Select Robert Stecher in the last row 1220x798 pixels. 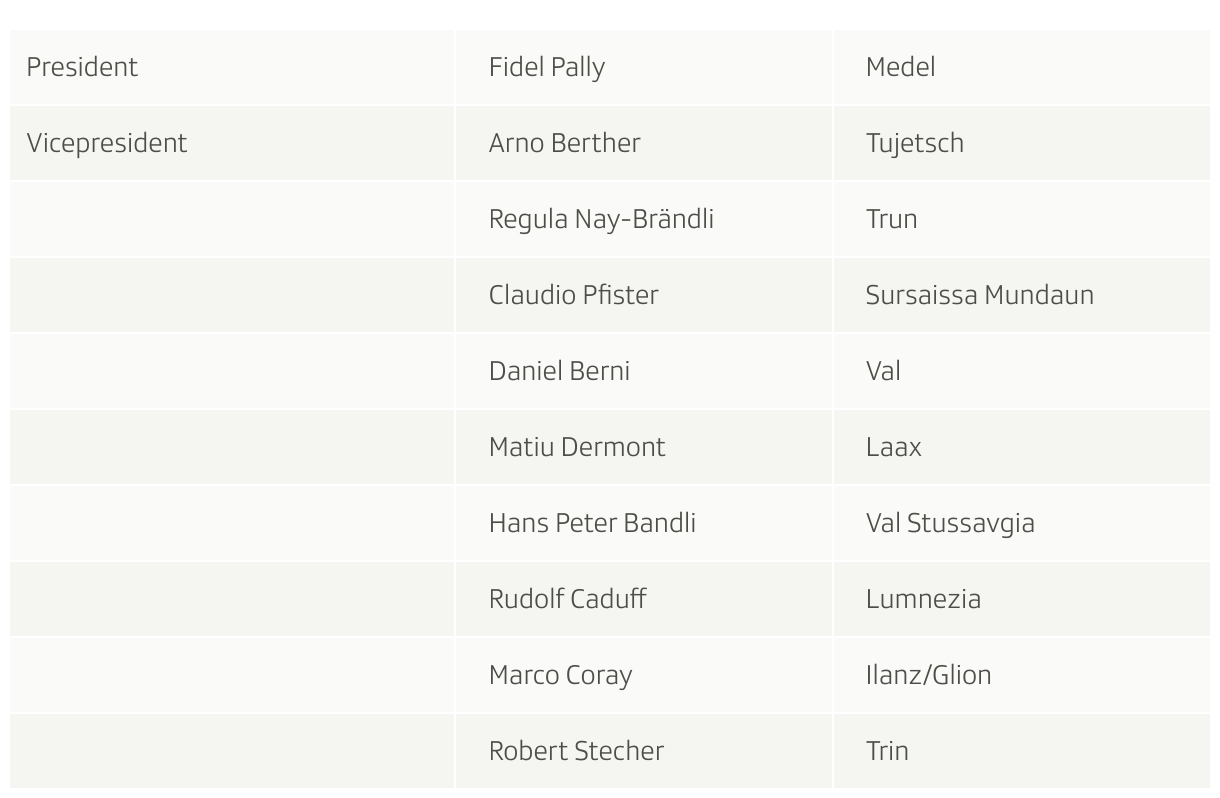(576, 751)
